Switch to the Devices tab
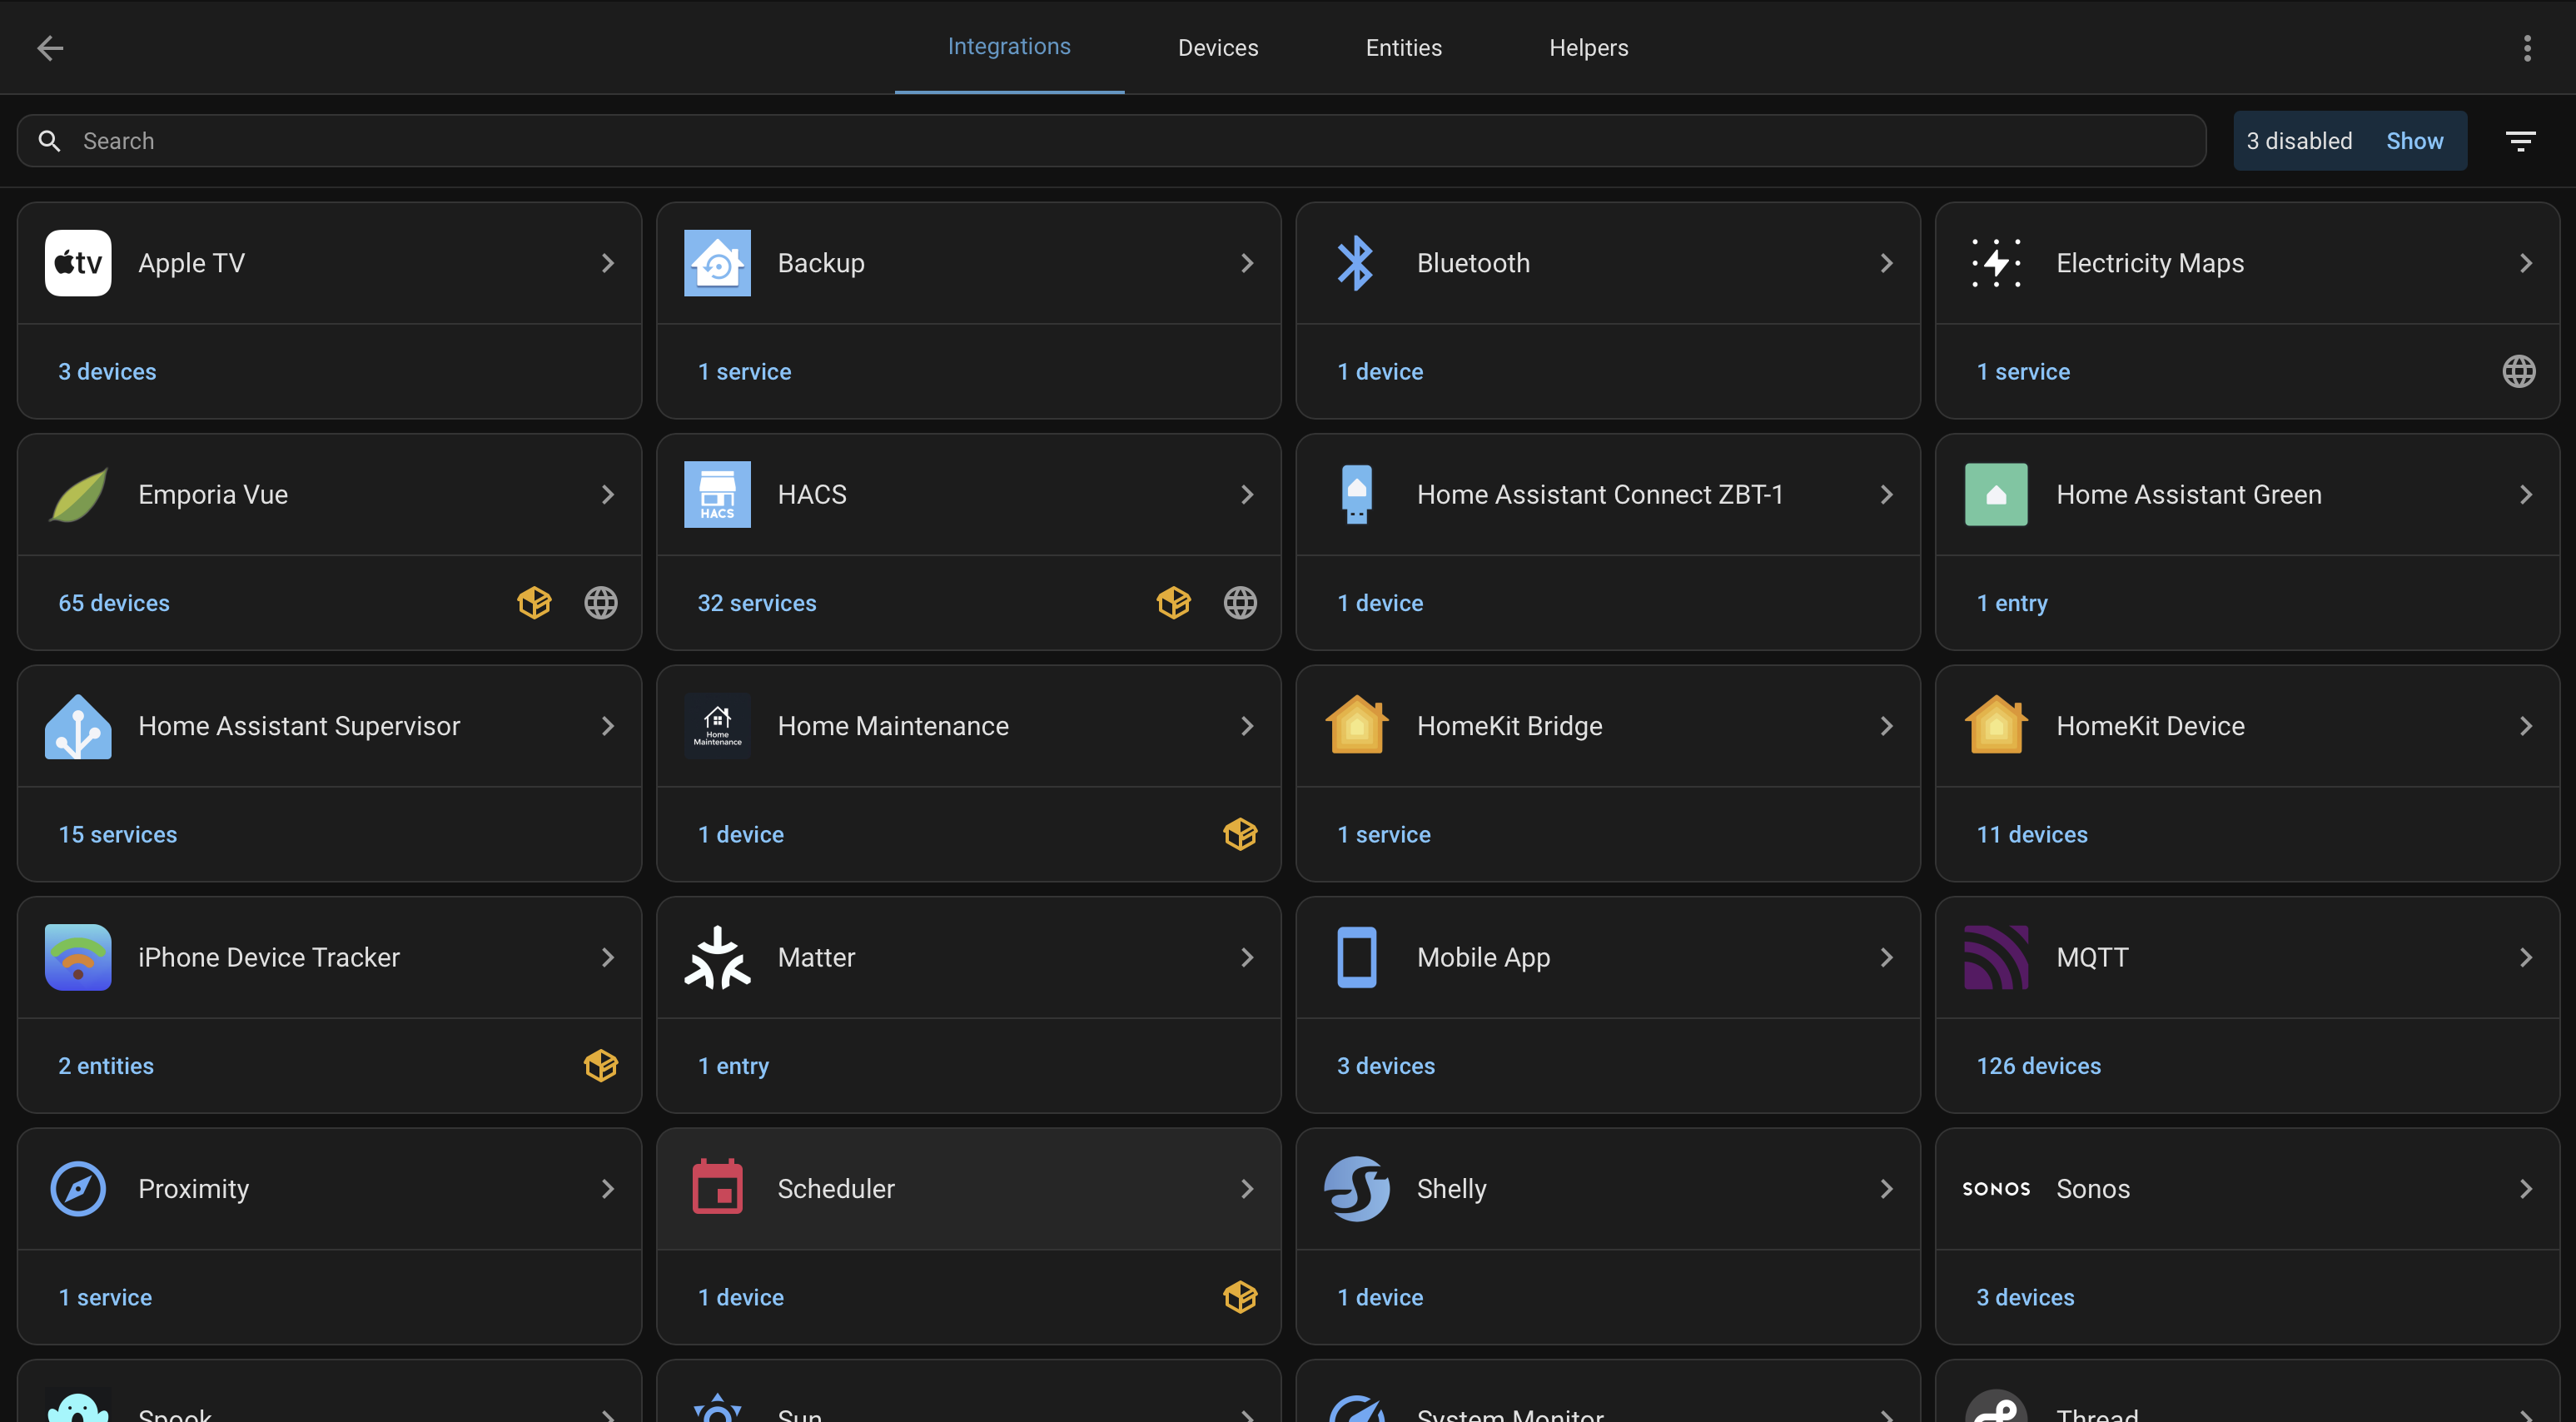This screenshot has height=1422, width=2576. click(x=1217, y=48)
